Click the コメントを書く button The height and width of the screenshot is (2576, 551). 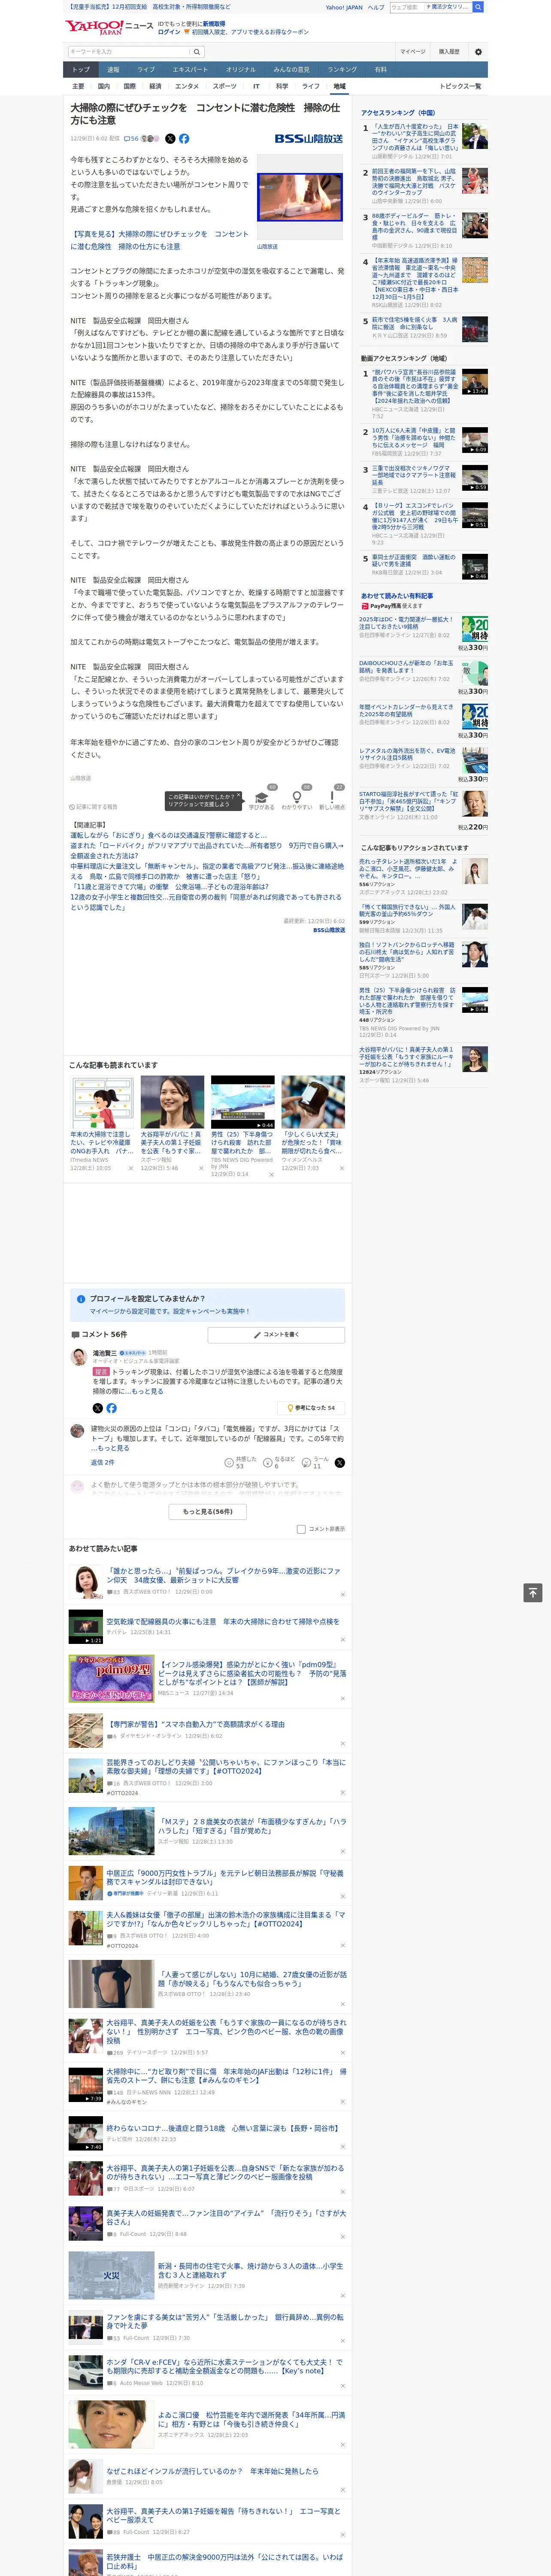(x=276, y=1335)
